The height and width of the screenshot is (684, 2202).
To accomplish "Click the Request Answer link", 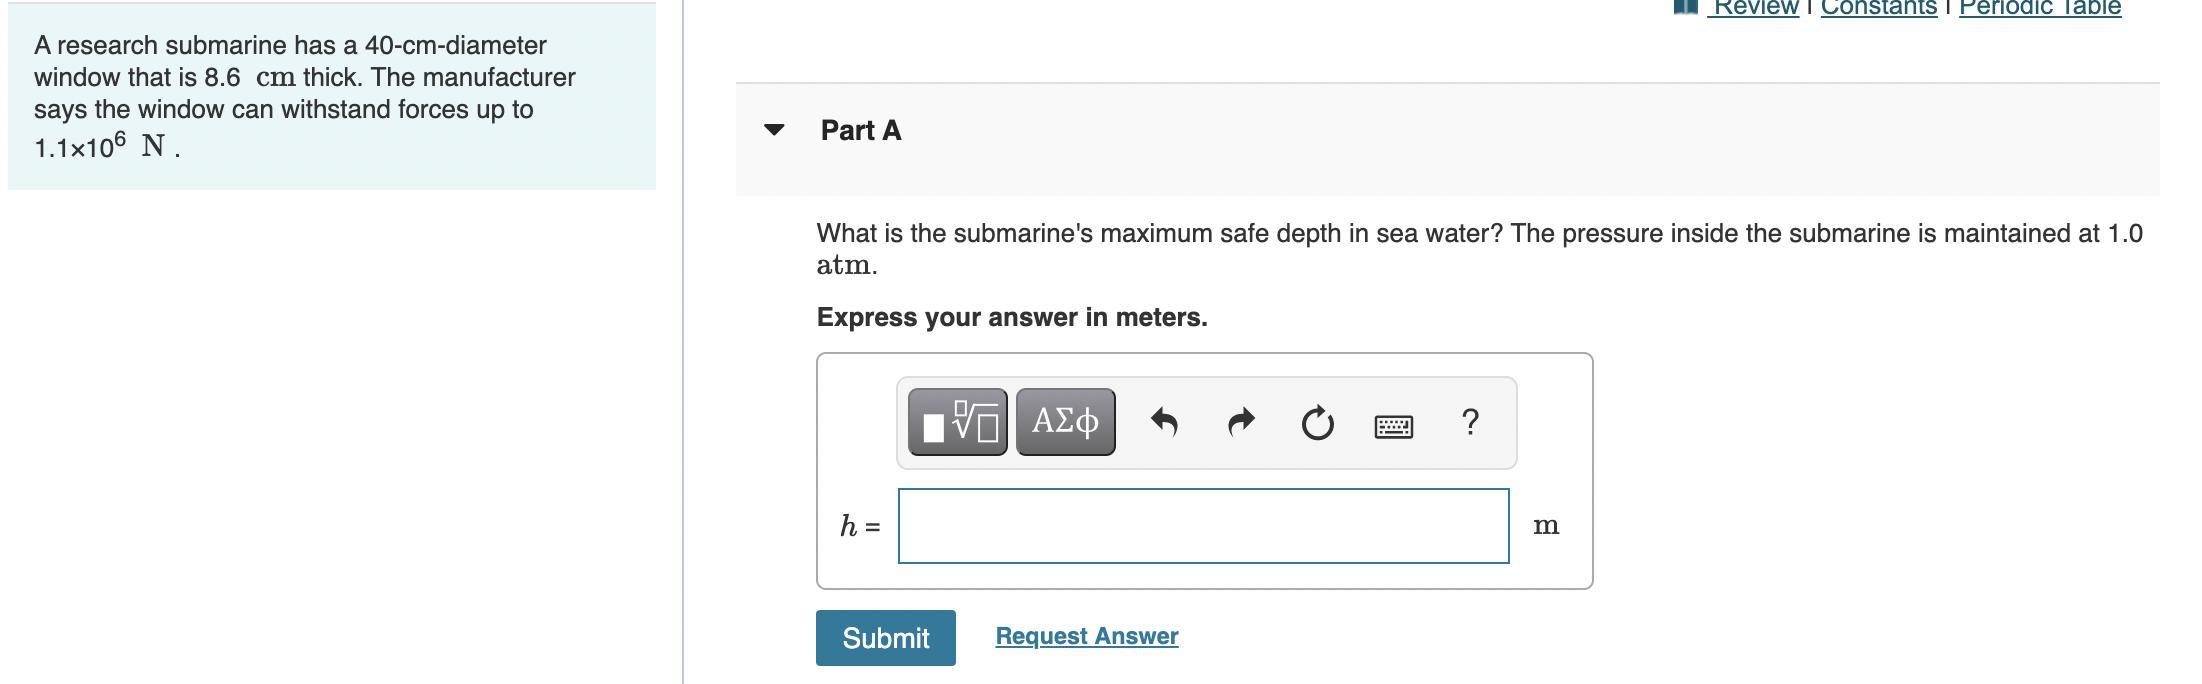I will (x=1086, y=636).
